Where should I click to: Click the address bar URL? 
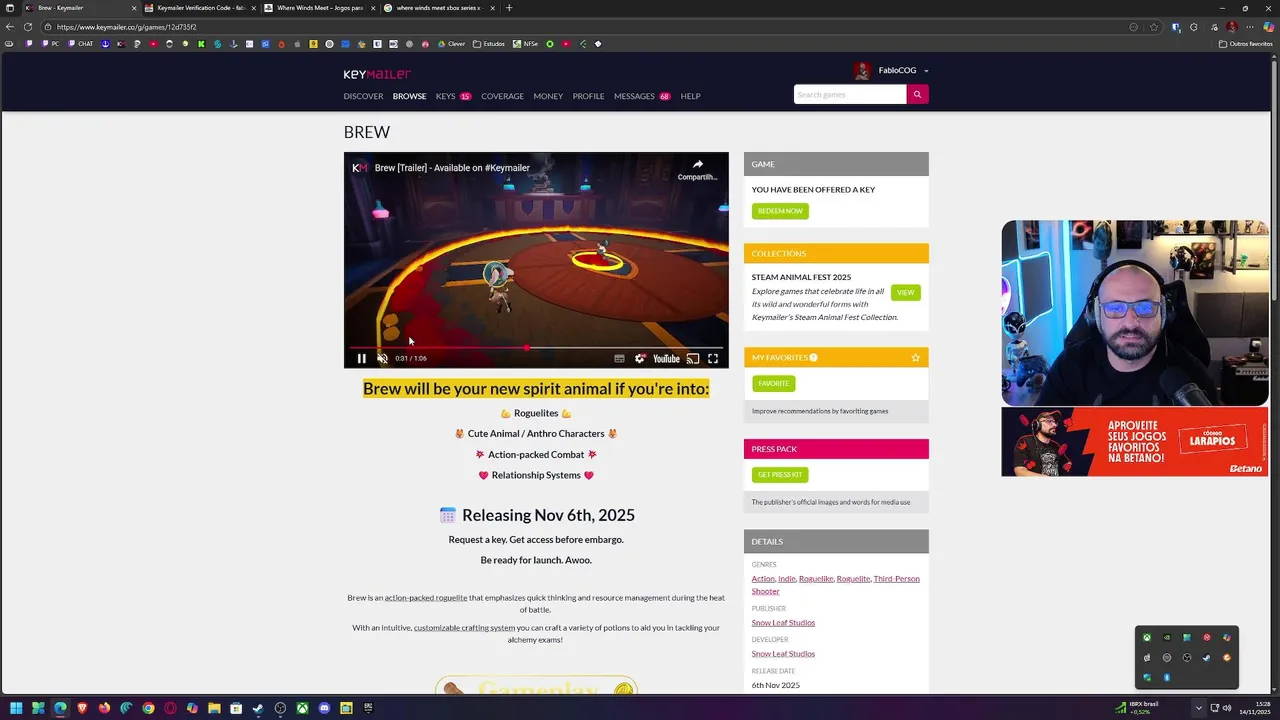126,27
